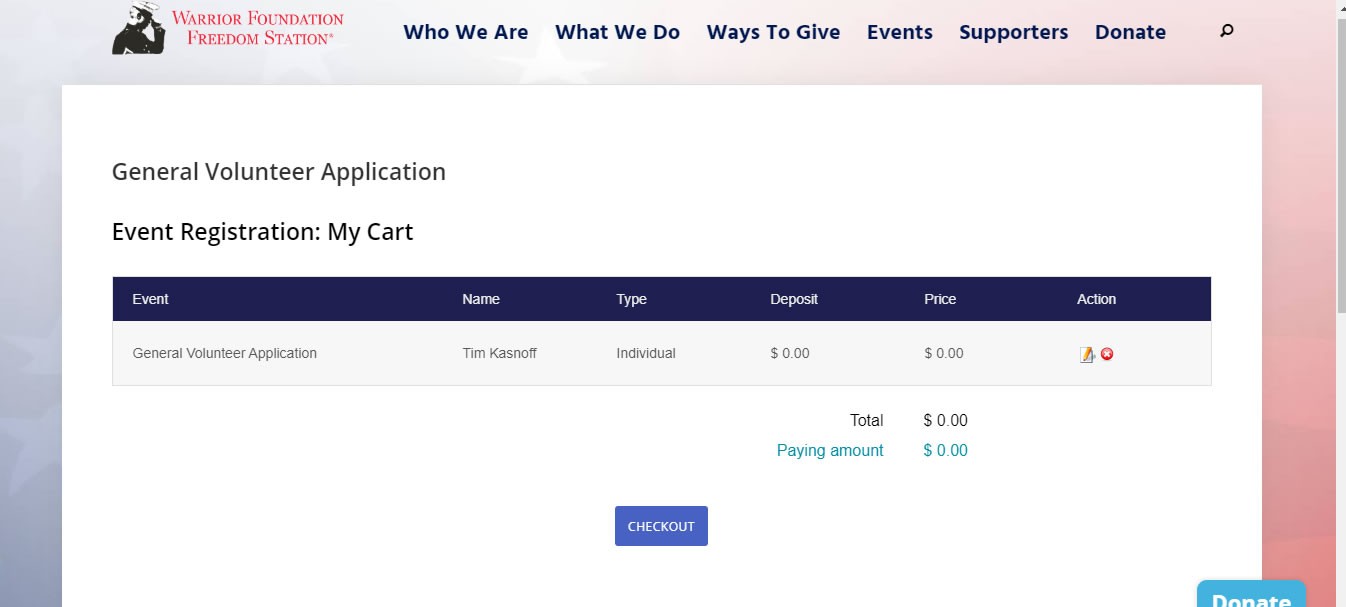Click the Action column header

pyautogui.click(x=1096, y=299)
